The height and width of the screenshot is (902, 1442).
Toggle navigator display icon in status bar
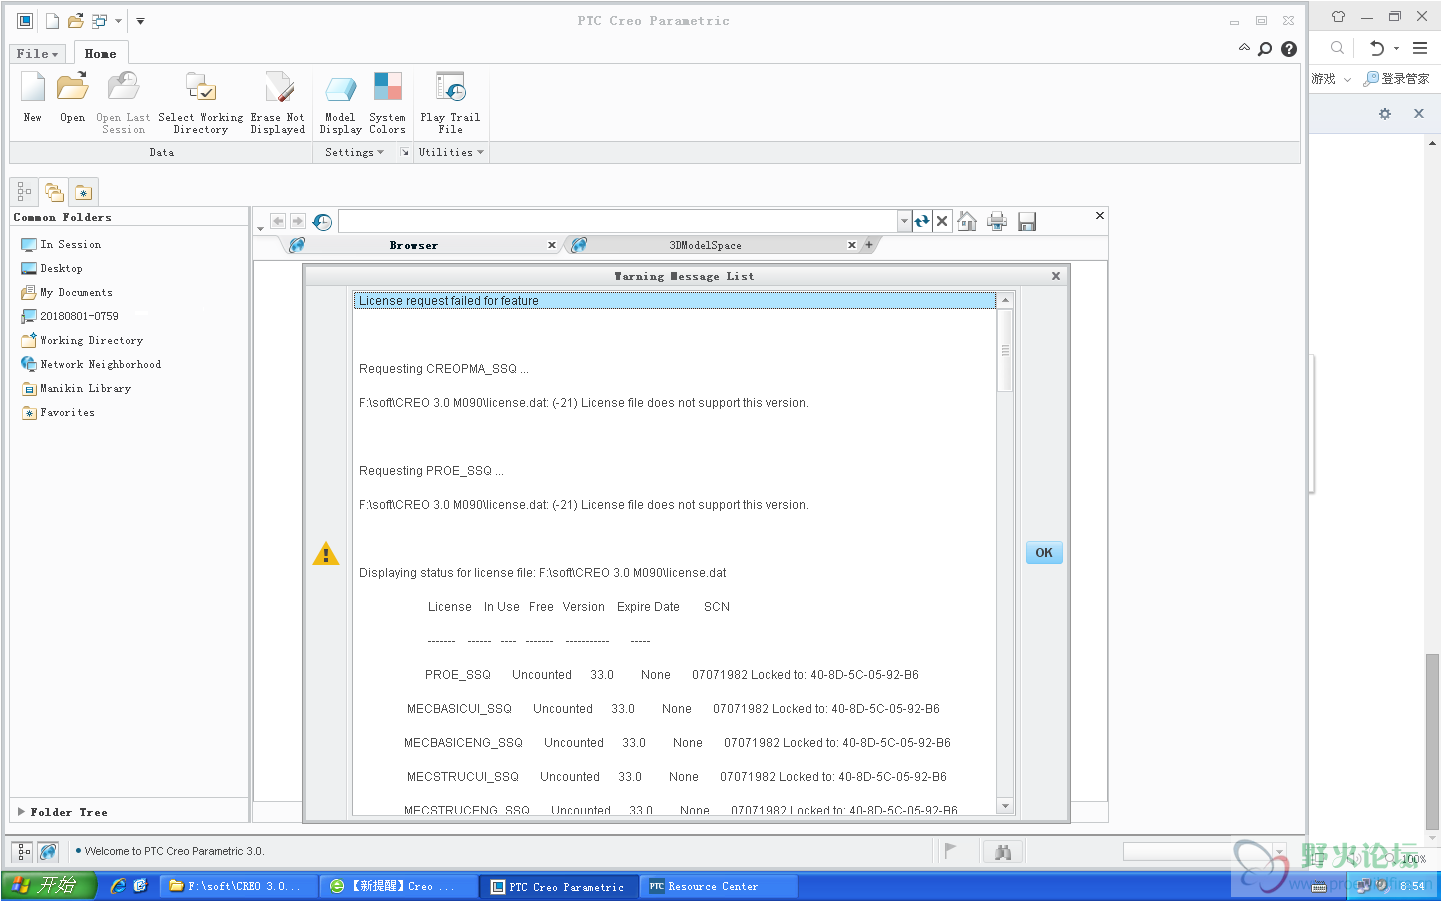point(24,852)
